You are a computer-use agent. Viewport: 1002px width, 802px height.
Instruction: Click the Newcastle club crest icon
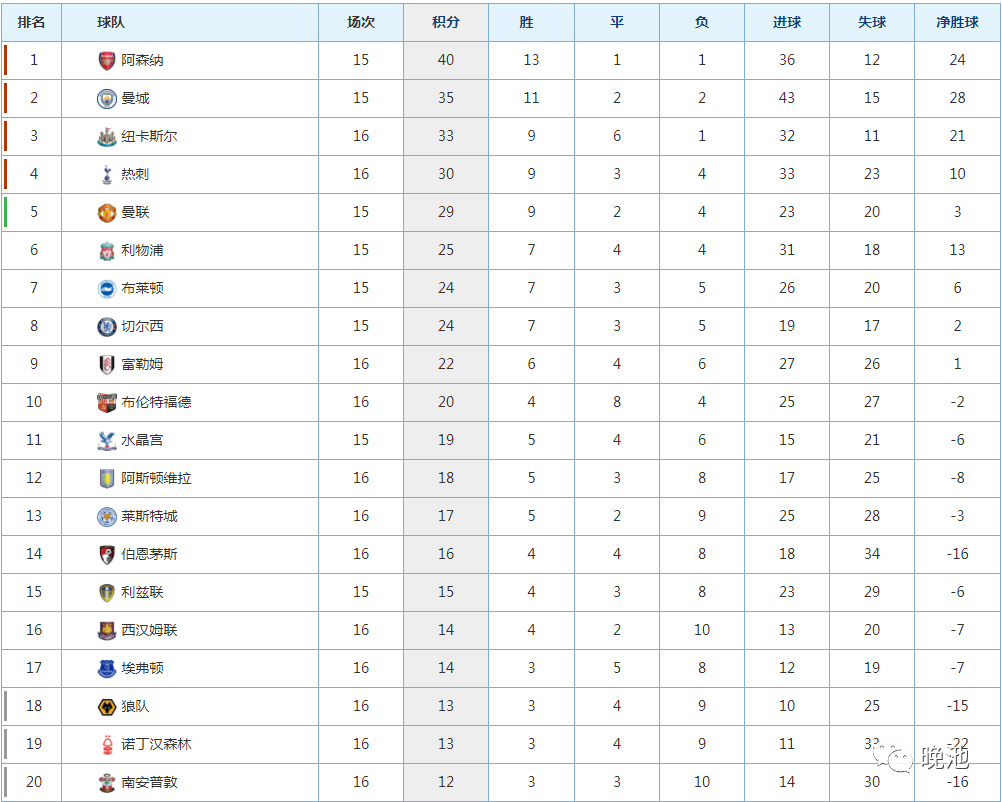click(107, 136)
